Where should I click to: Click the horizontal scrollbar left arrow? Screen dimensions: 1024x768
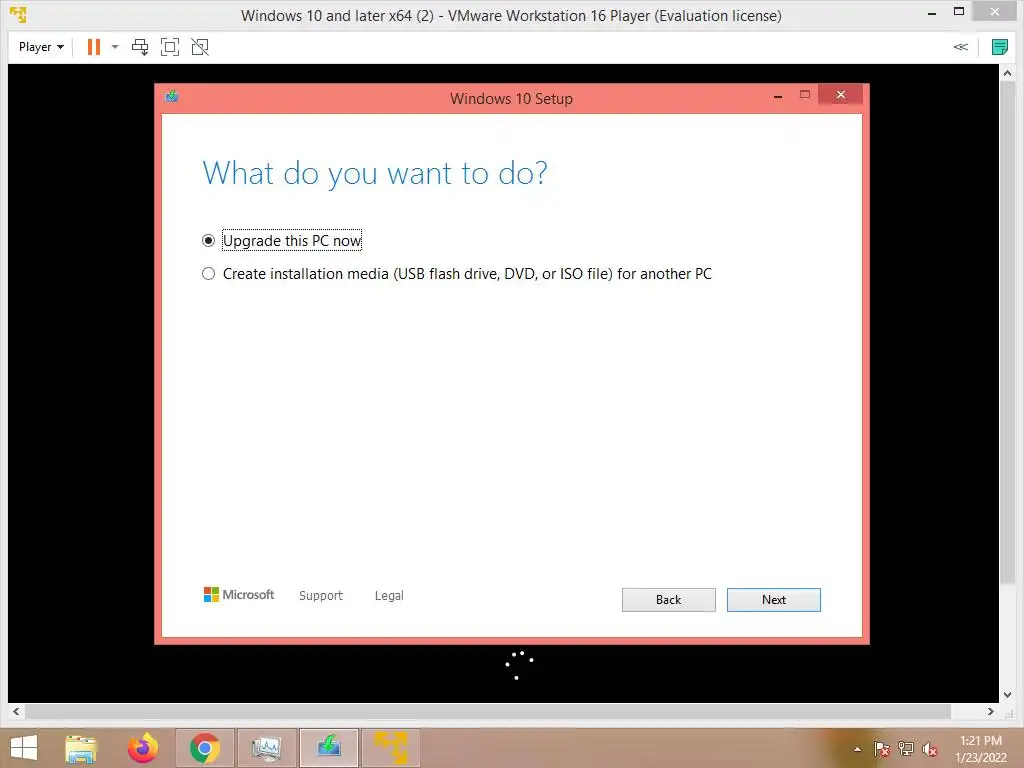click(16, 711)
